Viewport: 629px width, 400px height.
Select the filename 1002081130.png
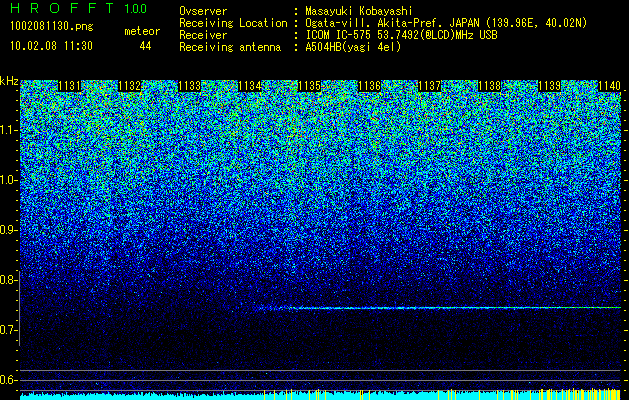coord(52,27)
